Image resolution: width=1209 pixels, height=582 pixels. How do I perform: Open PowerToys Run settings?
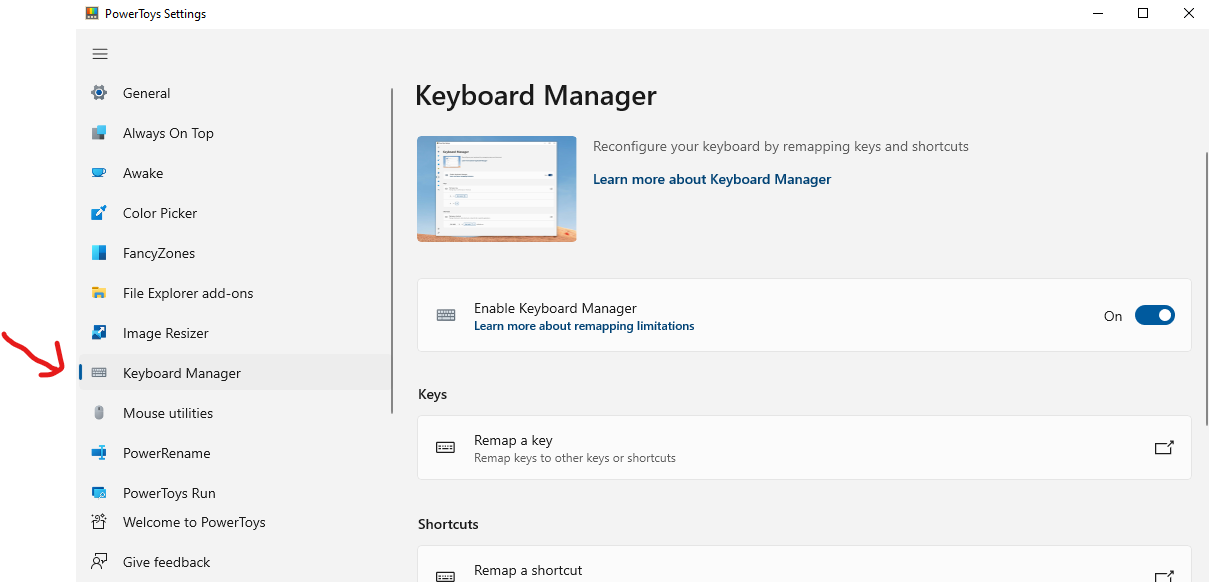point(234,493)
